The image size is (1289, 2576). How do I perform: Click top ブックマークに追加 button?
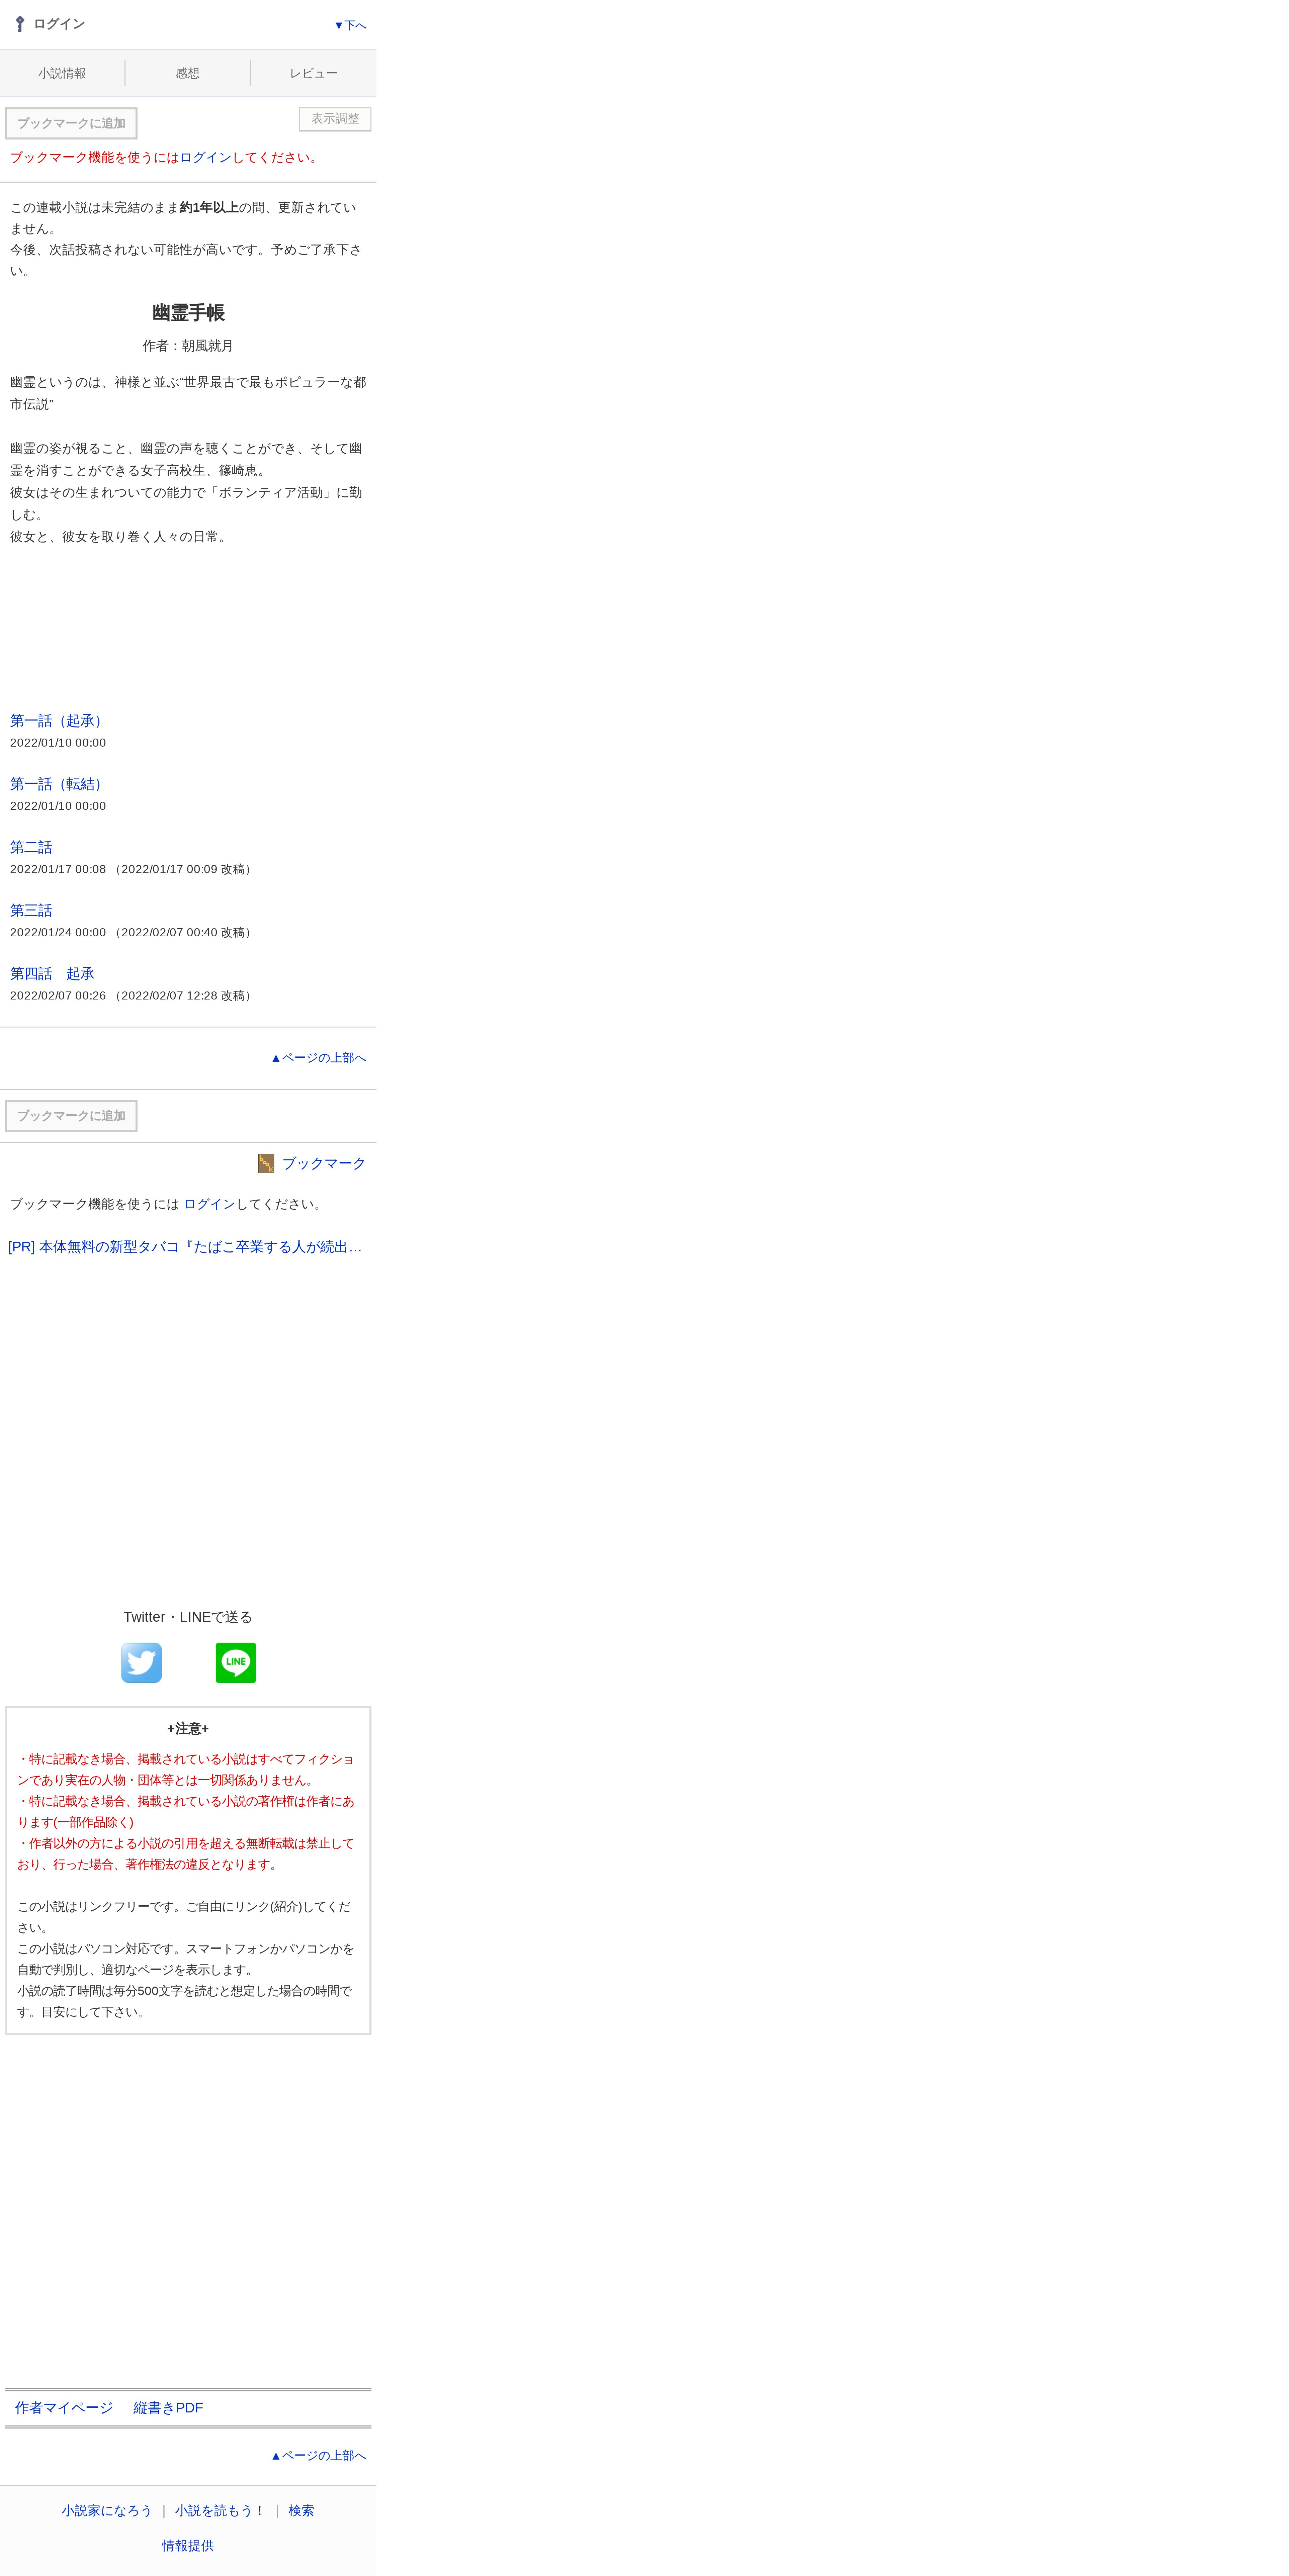71,123
